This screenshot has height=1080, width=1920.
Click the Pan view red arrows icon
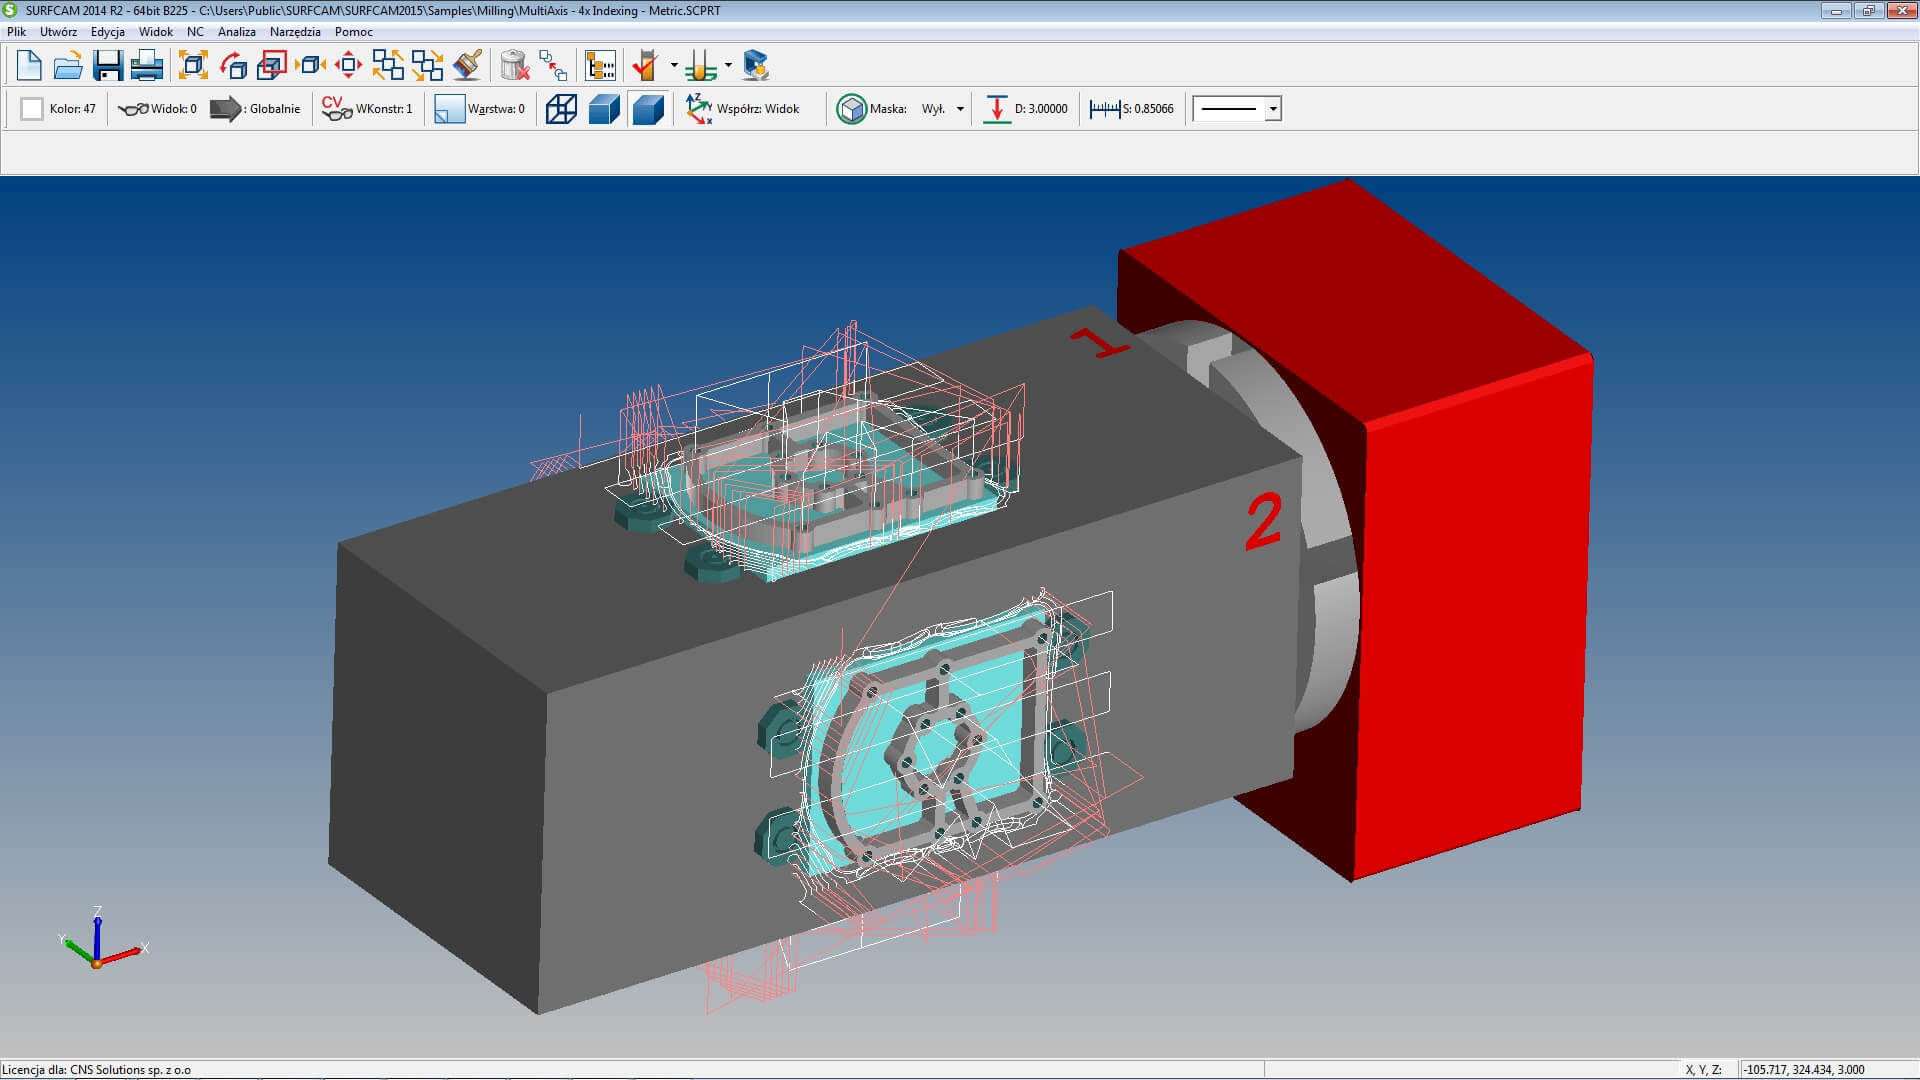348,66
